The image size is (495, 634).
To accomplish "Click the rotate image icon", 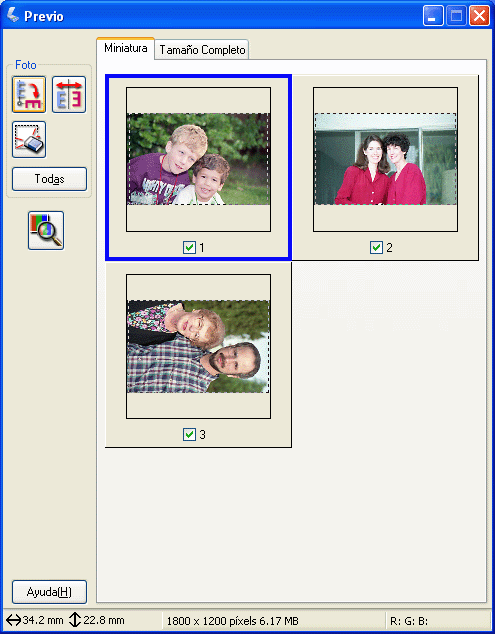I will (29, 94).
